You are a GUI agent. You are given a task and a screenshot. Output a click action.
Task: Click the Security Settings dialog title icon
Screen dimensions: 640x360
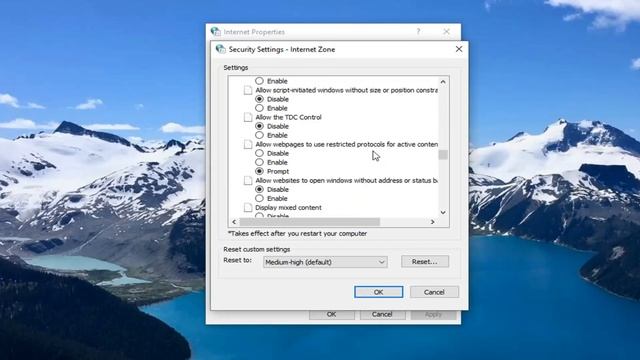[x=220, y=49]
